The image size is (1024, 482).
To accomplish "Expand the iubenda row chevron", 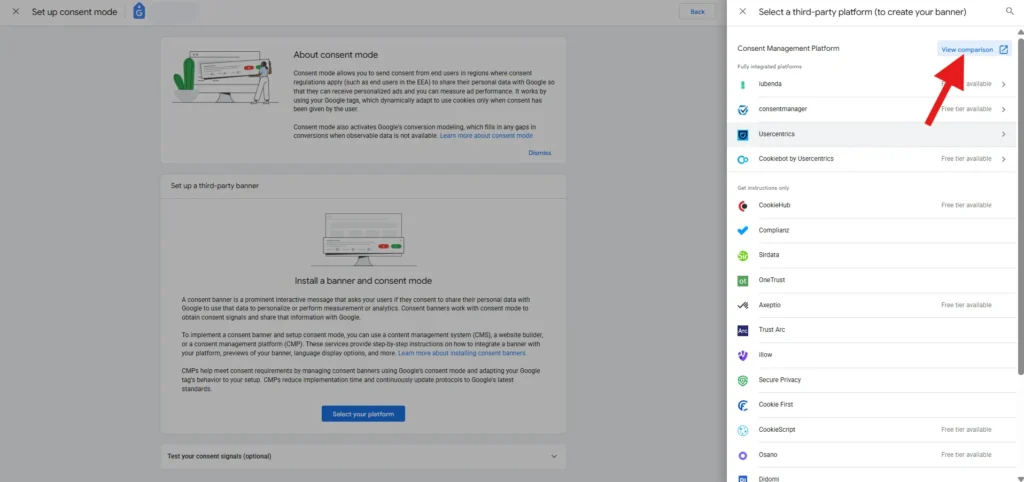I will click(1004, 84).
